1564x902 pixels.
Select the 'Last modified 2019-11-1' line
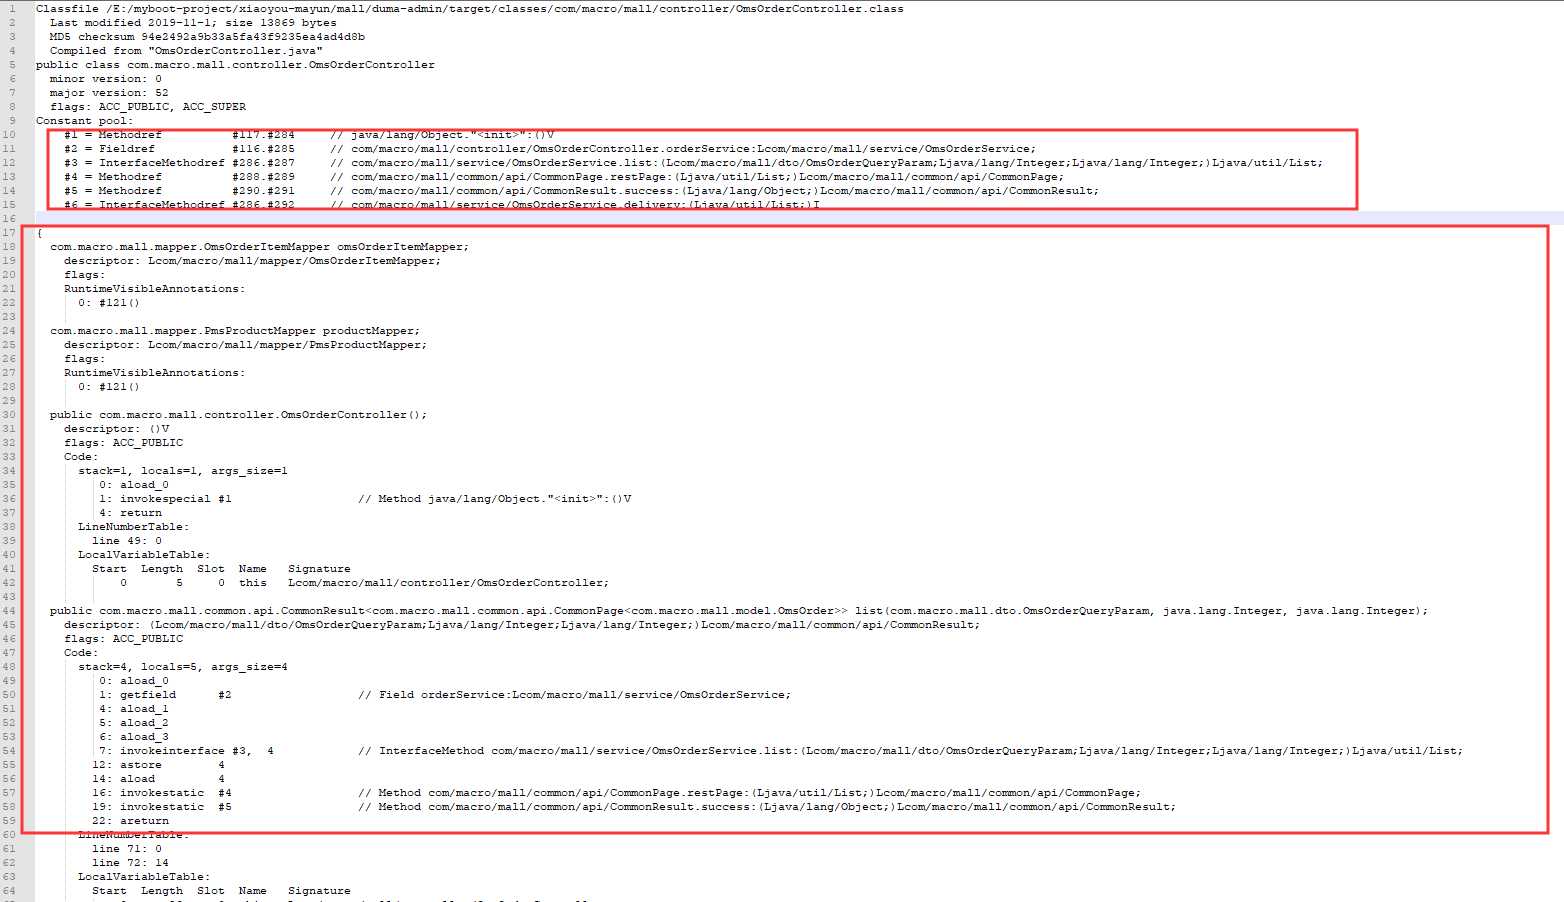click(x=193, y=22)
